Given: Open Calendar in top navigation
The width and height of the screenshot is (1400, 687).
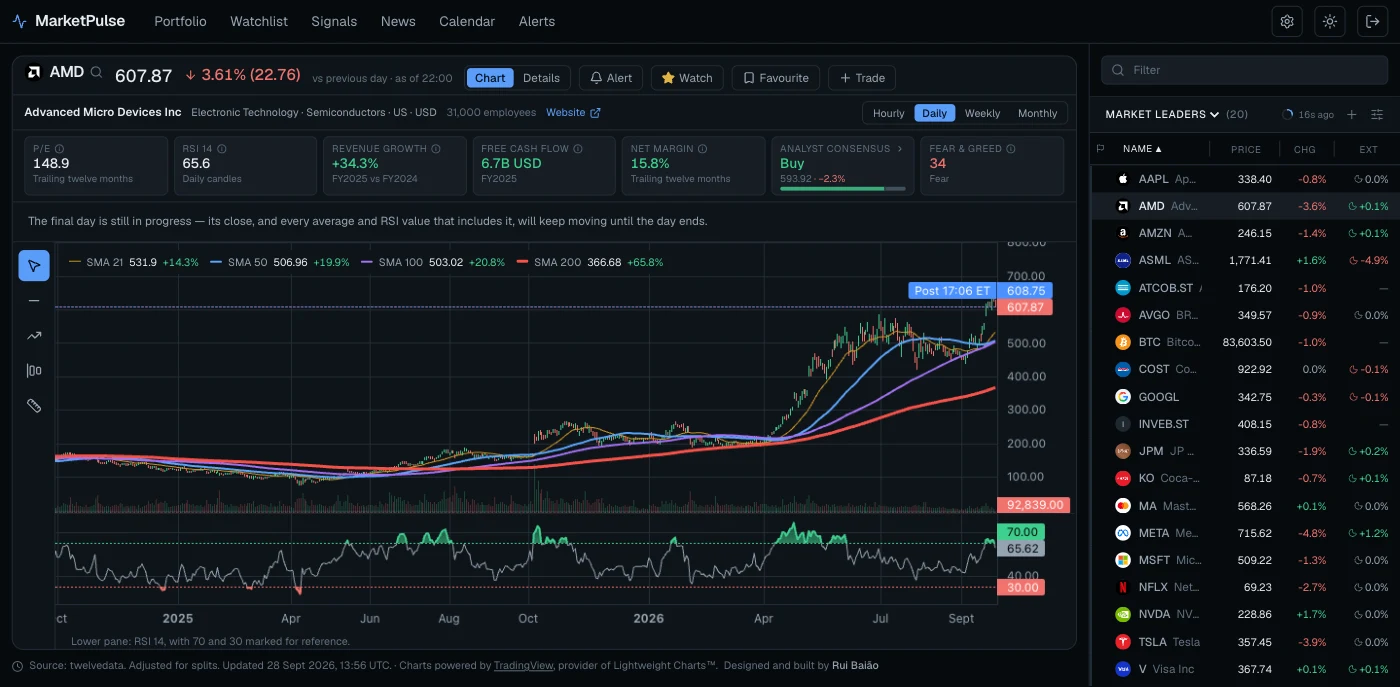Looking at the screenshot, I should [x=467, y=21].
